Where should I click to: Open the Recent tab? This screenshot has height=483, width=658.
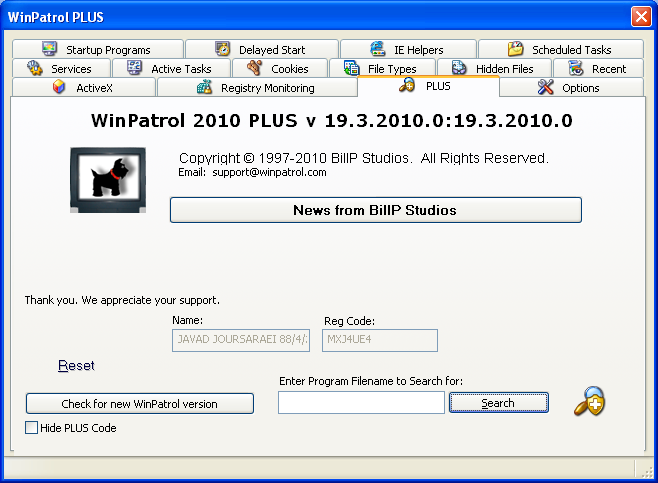tap(598, 68)
